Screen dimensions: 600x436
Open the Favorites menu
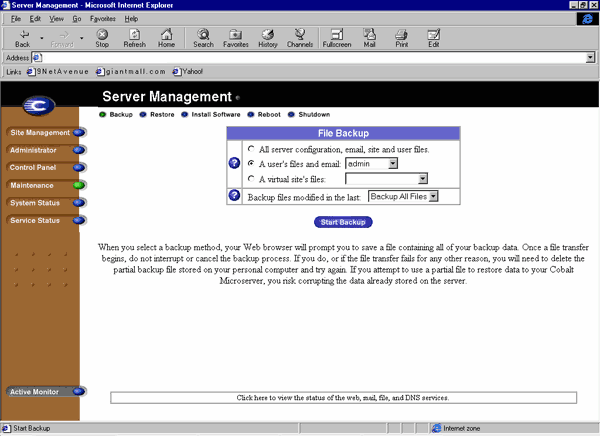[103, 19]
